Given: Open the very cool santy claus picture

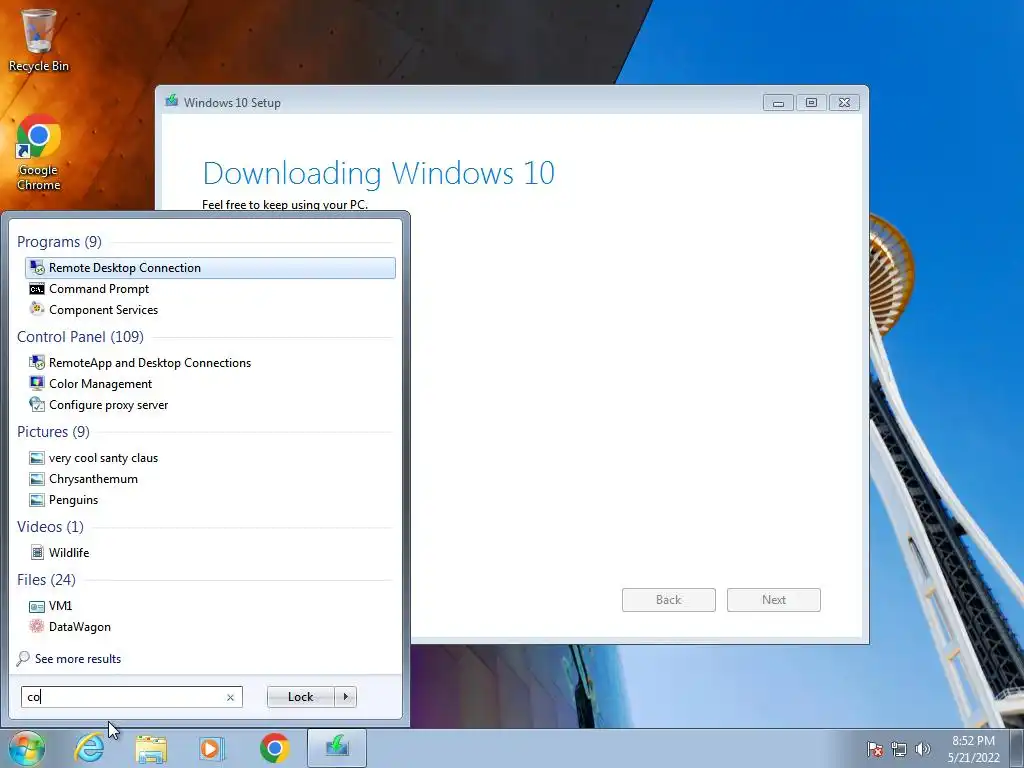Looking at the screenshot, I should click(210, 458).
